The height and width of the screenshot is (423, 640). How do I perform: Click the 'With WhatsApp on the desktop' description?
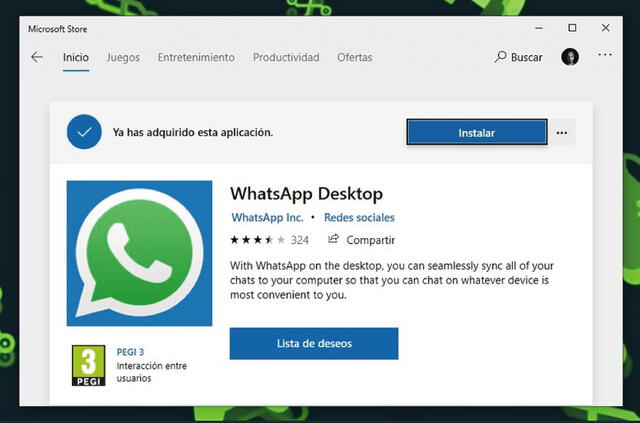point(392,280)
